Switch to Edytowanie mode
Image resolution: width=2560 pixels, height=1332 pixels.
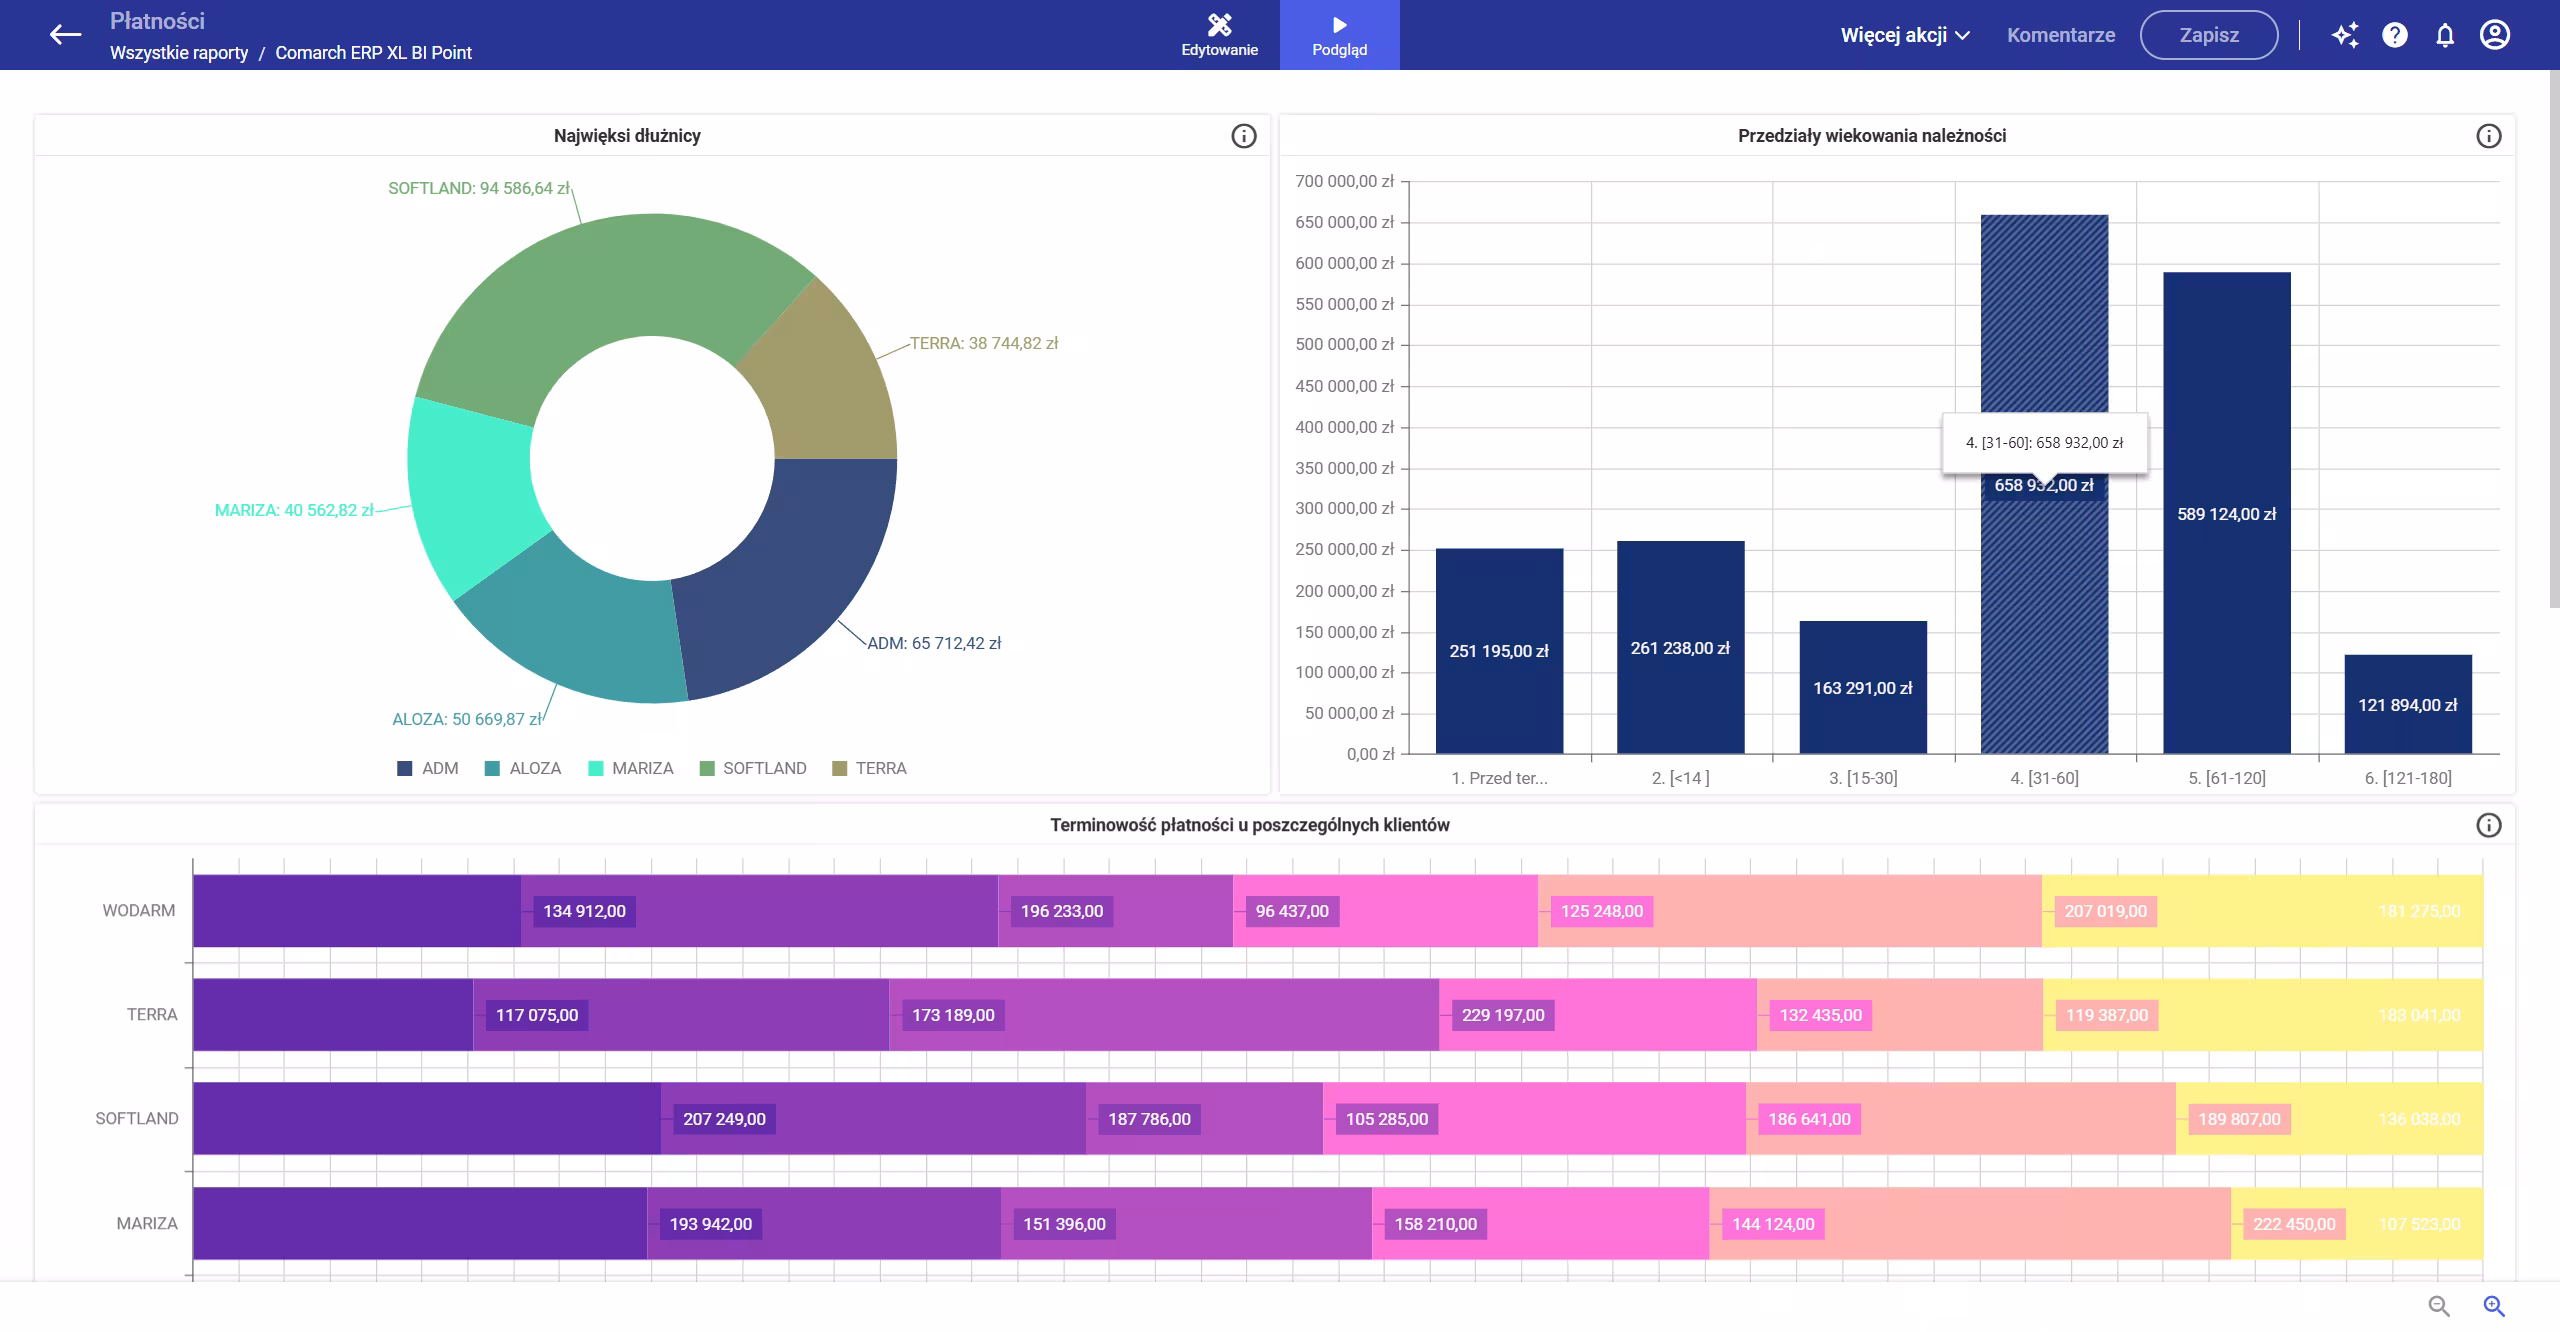(x=1219, y=35)
